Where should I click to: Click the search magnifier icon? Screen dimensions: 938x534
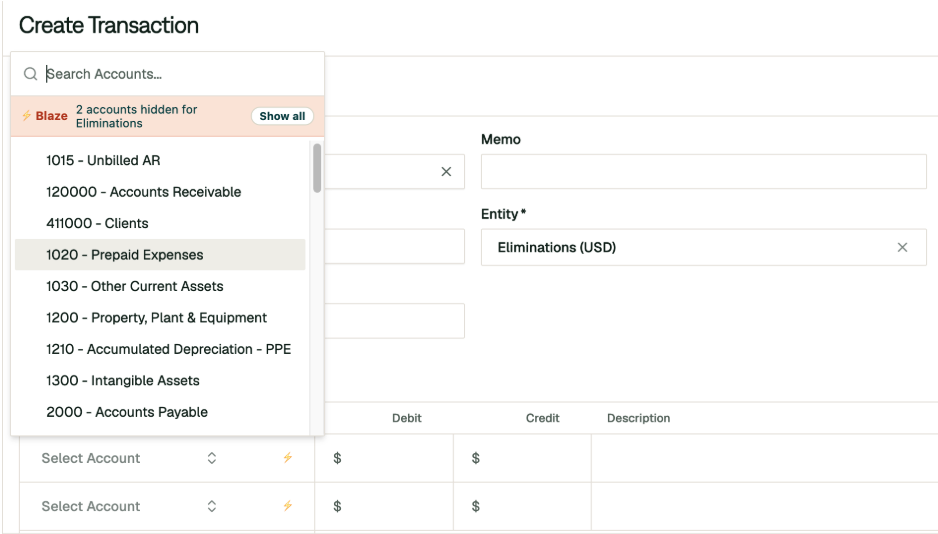coord(30,74)
